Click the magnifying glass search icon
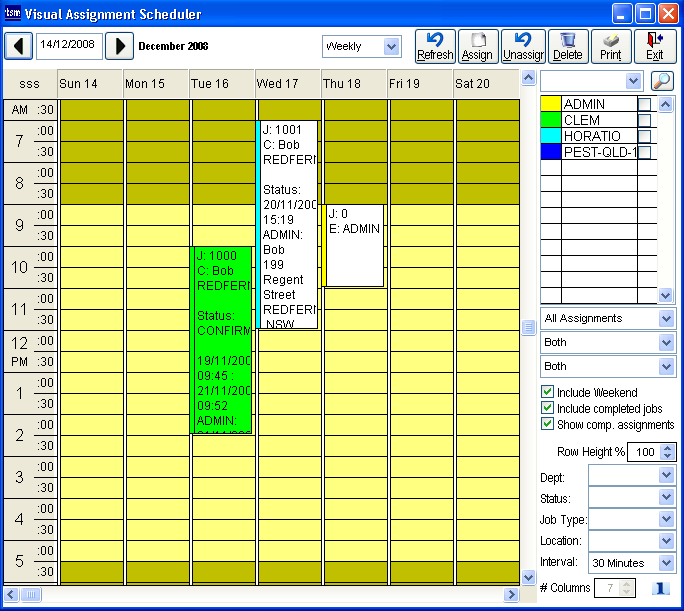This screenshot has width=684, height=611. coord(662,81)
